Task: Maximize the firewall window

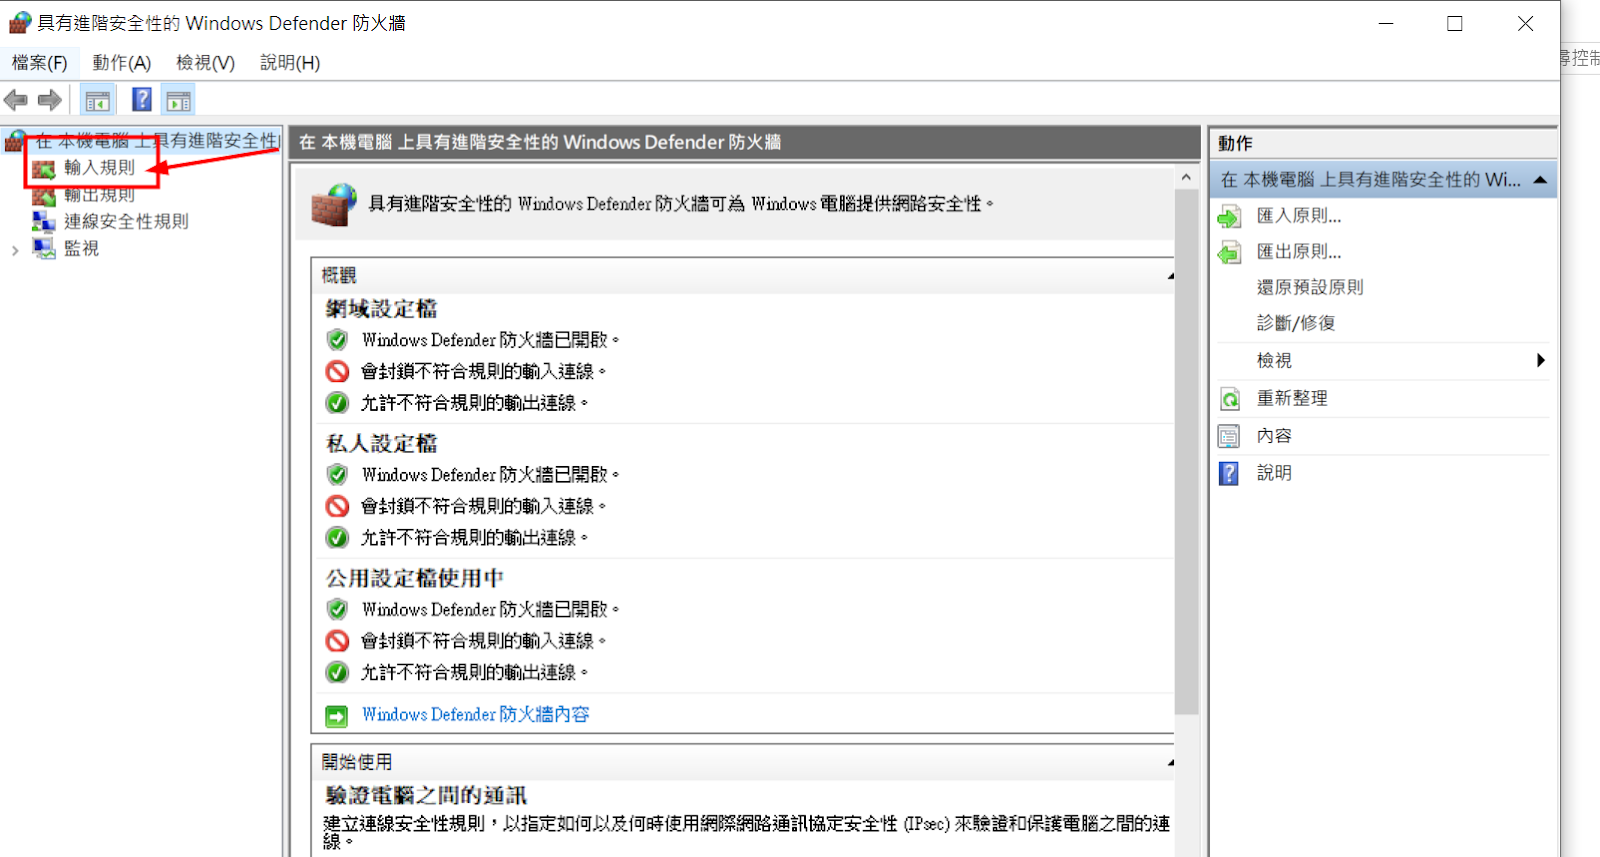Action: pos(1455,23)
